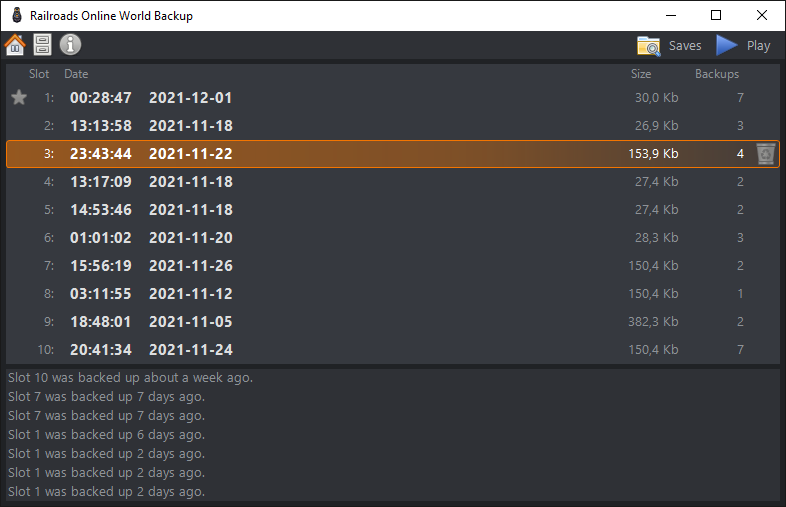Select slot 1 dated 2021-12-01
Screen dimensions: 786x507
392,98
